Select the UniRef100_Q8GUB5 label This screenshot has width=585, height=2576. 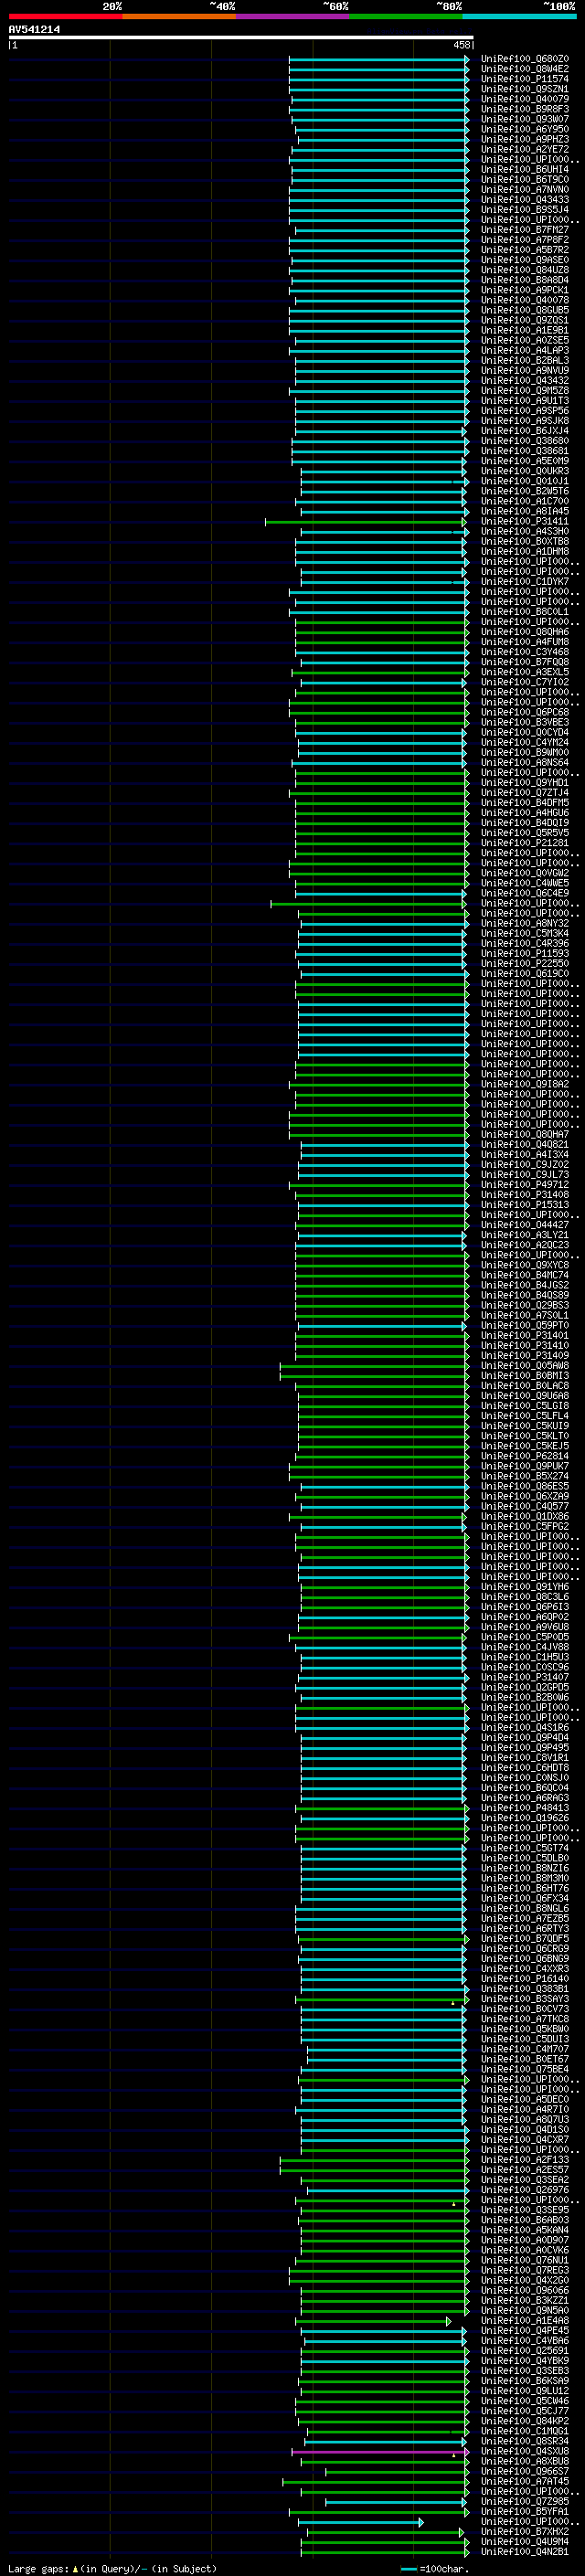pyautogui.click(x=525, y=310)
